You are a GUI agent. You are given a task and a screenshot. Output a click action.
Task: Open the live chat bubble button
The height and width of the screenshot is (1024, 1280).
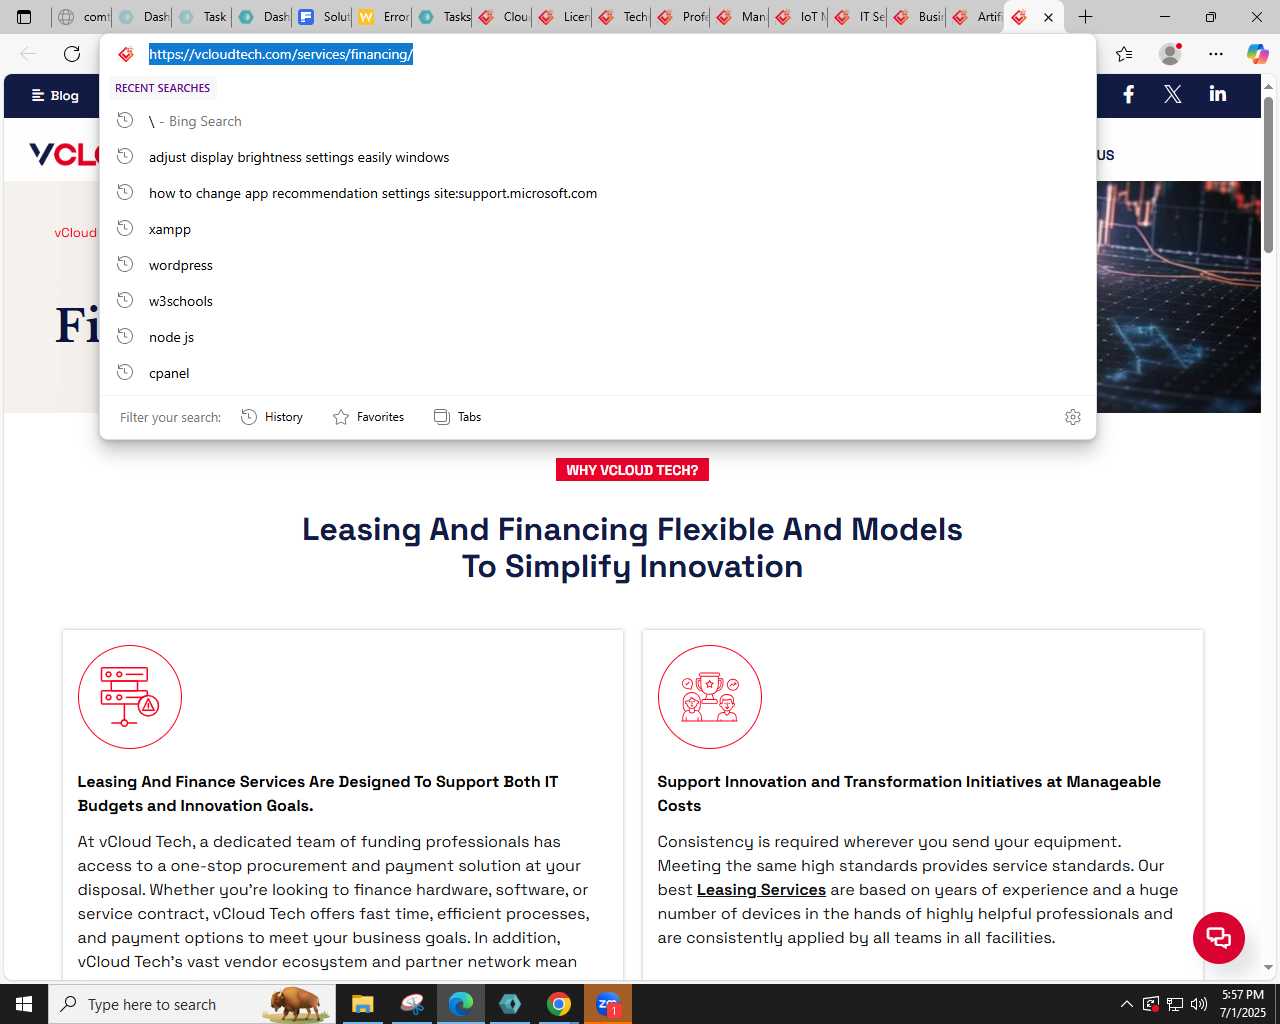point(1219,938)
